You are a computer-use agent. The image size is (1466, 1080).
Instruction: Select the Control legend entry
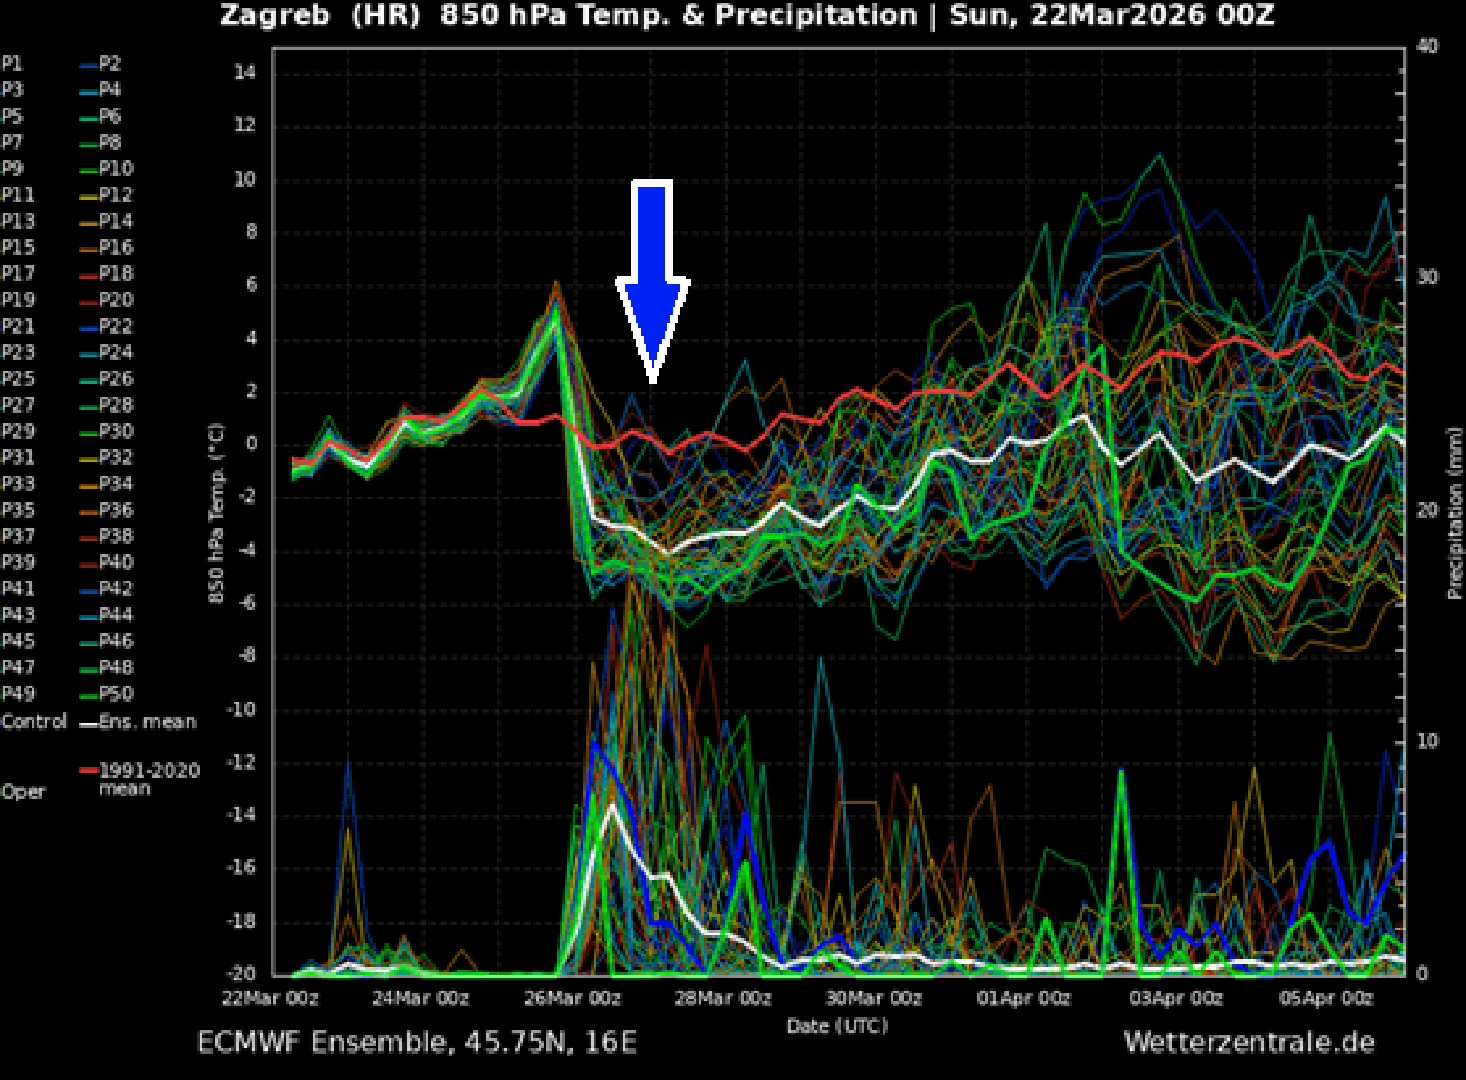tap(34, 721)
